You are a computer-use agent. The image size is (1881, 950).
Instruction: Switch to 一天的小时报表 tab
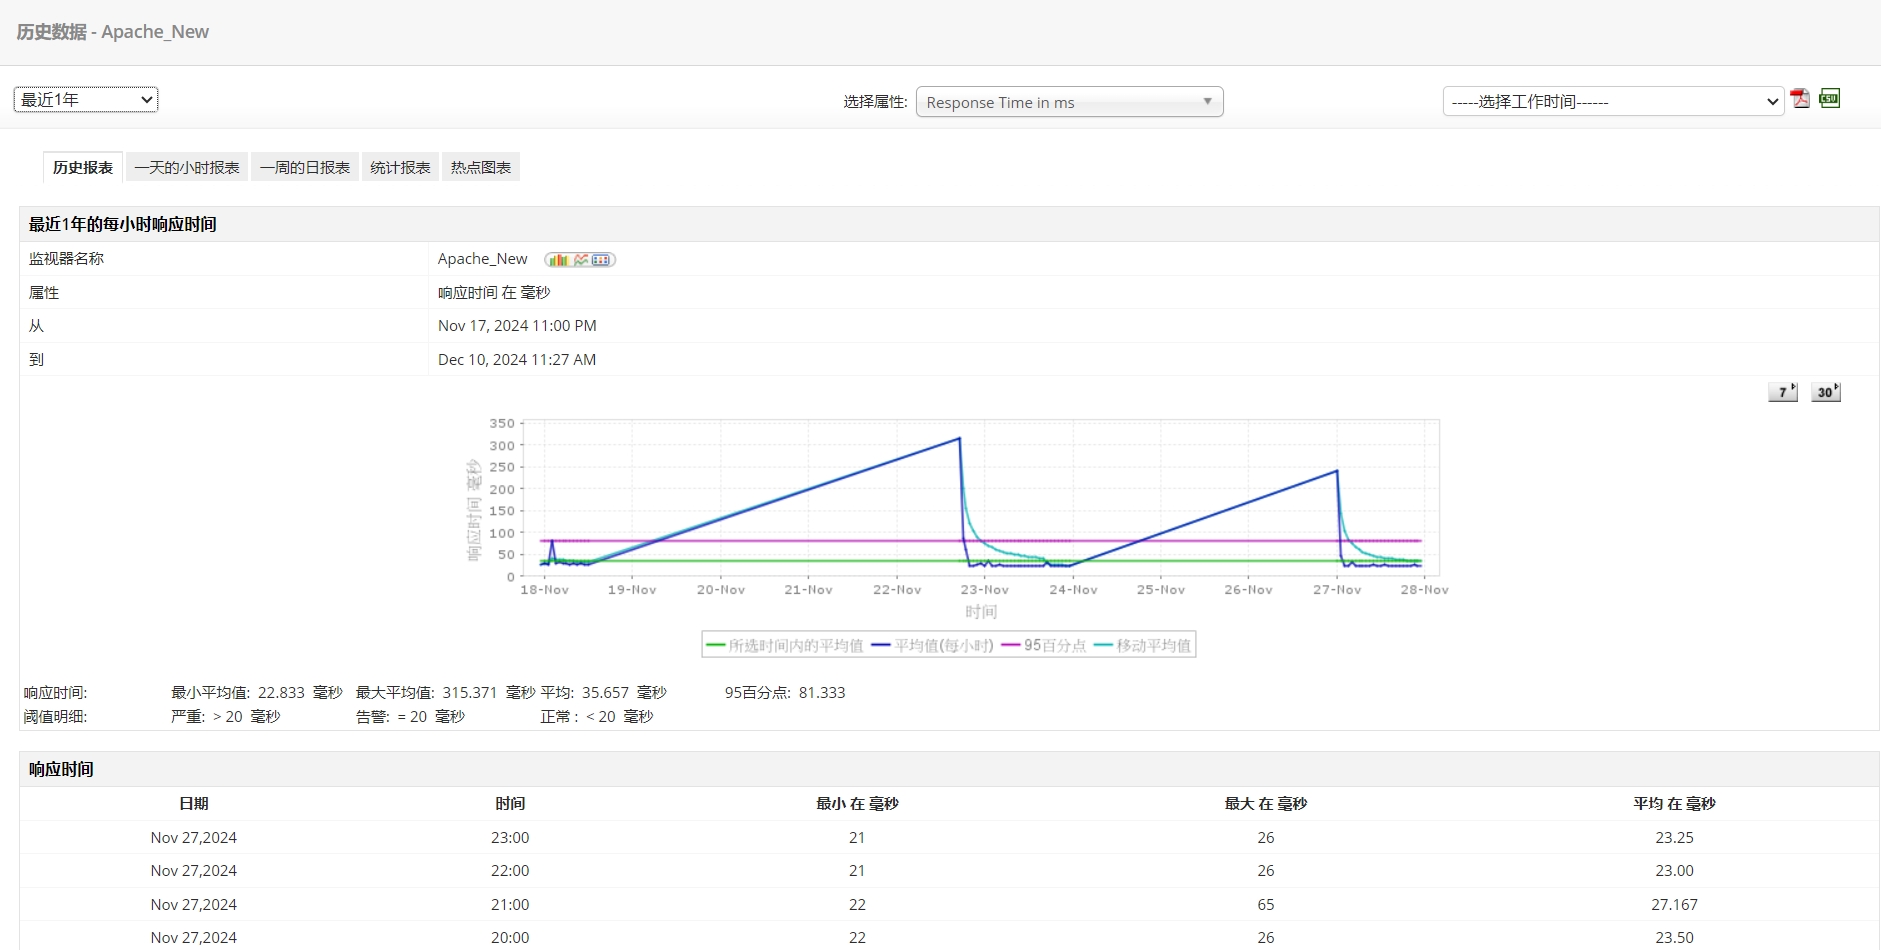click(187, 168)
